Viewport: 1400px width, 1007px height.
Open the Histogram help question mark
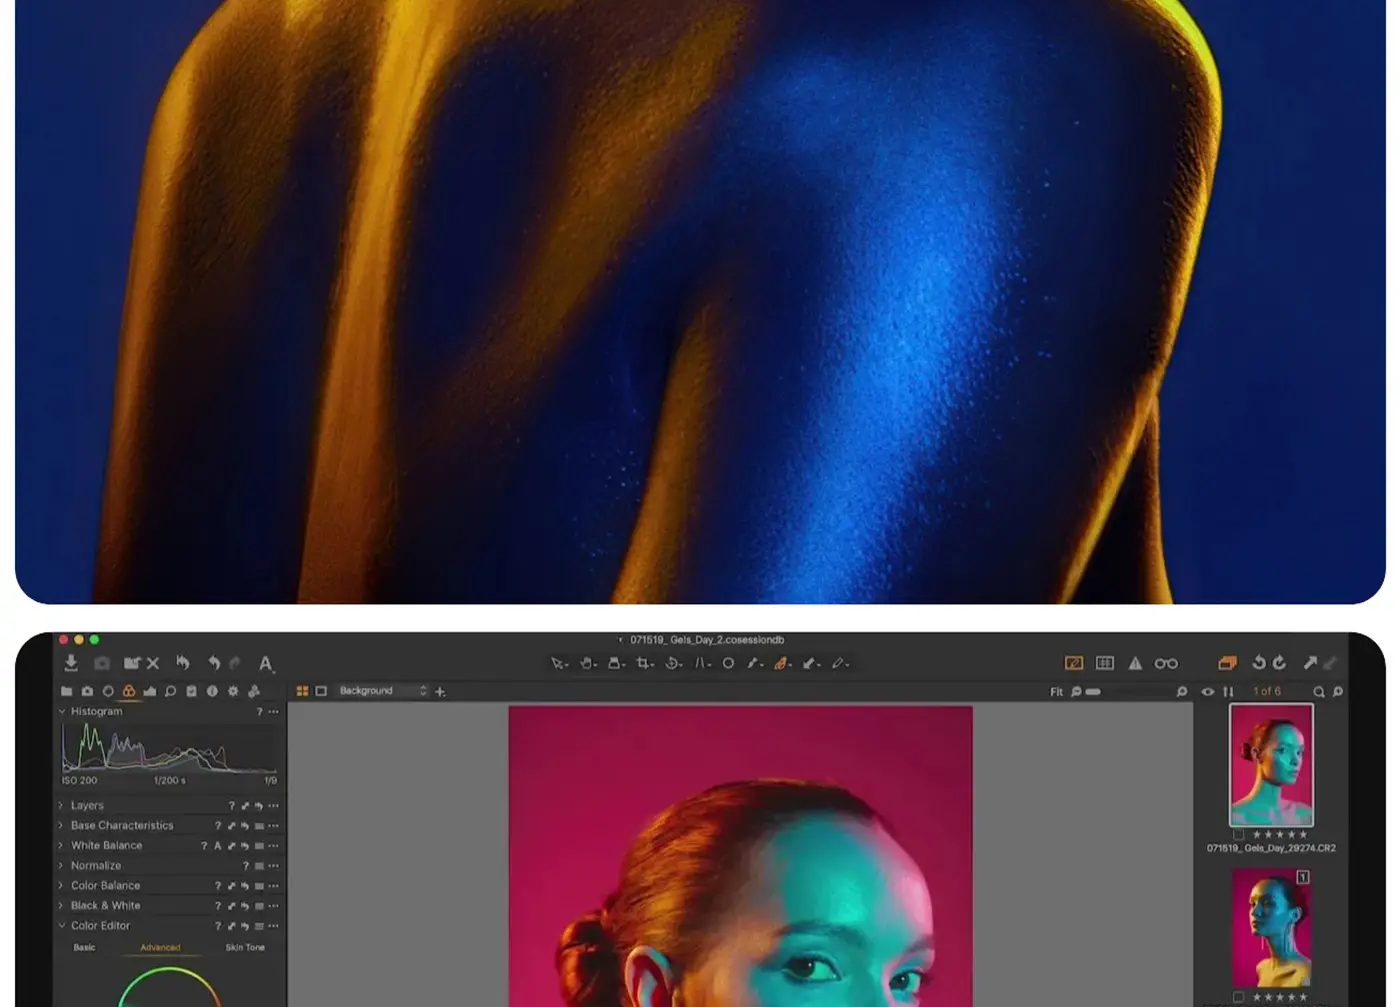(x=259, y=712)
